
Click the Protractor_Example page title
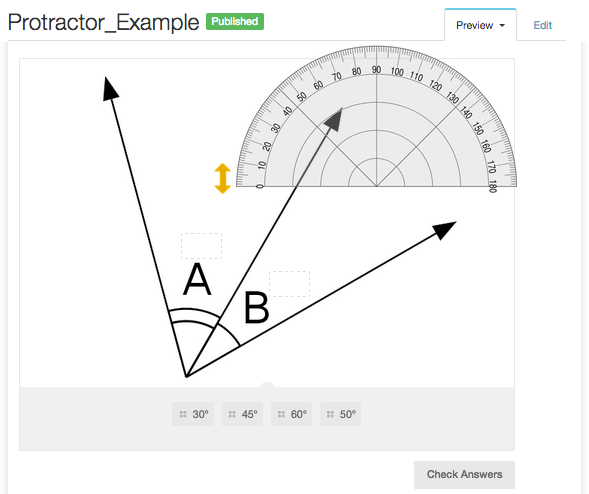click(x=104, y=23)
